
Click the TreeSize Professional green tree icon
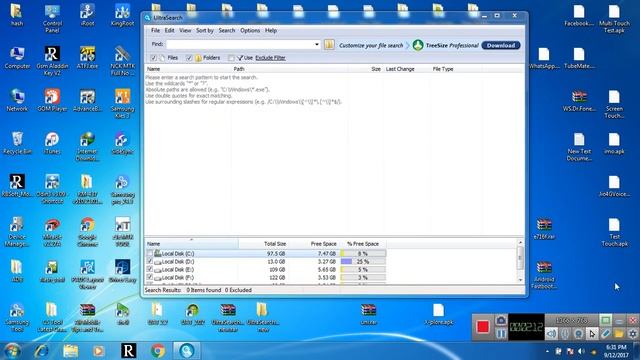coord(418,45)
